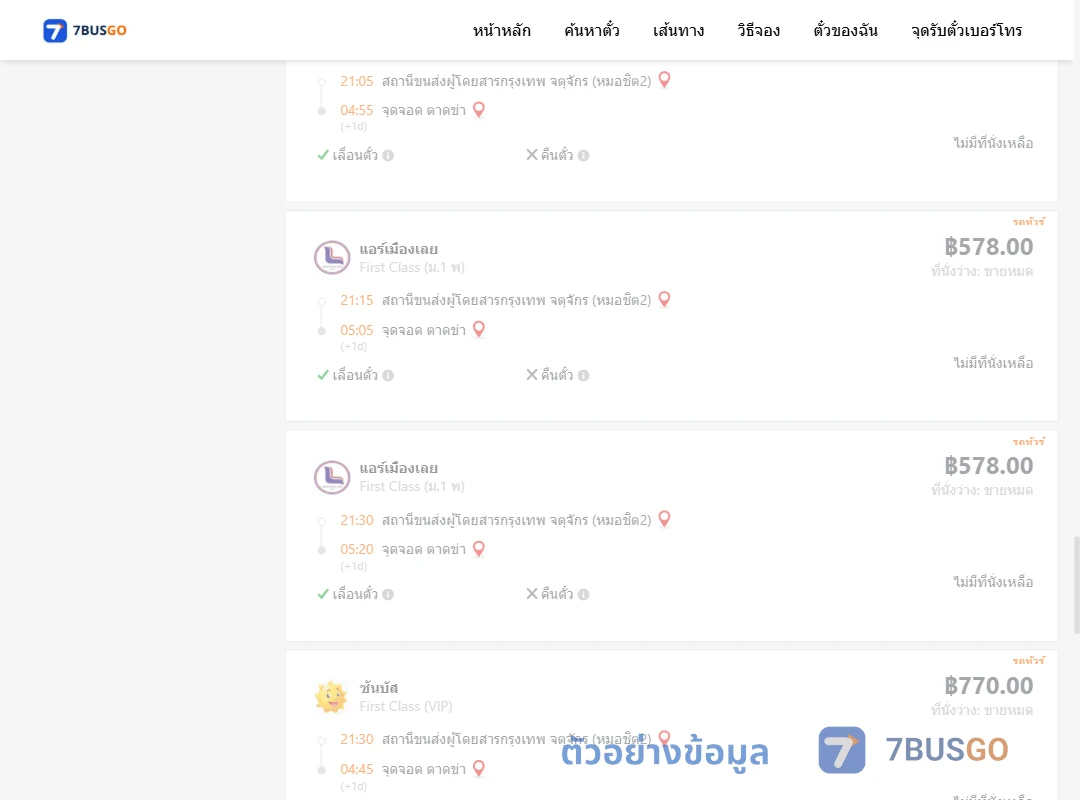Click X icon for คืนตั๋ว in 05:20 trip
Screen dimensions: 1080x800
click(x=532, y=593)
